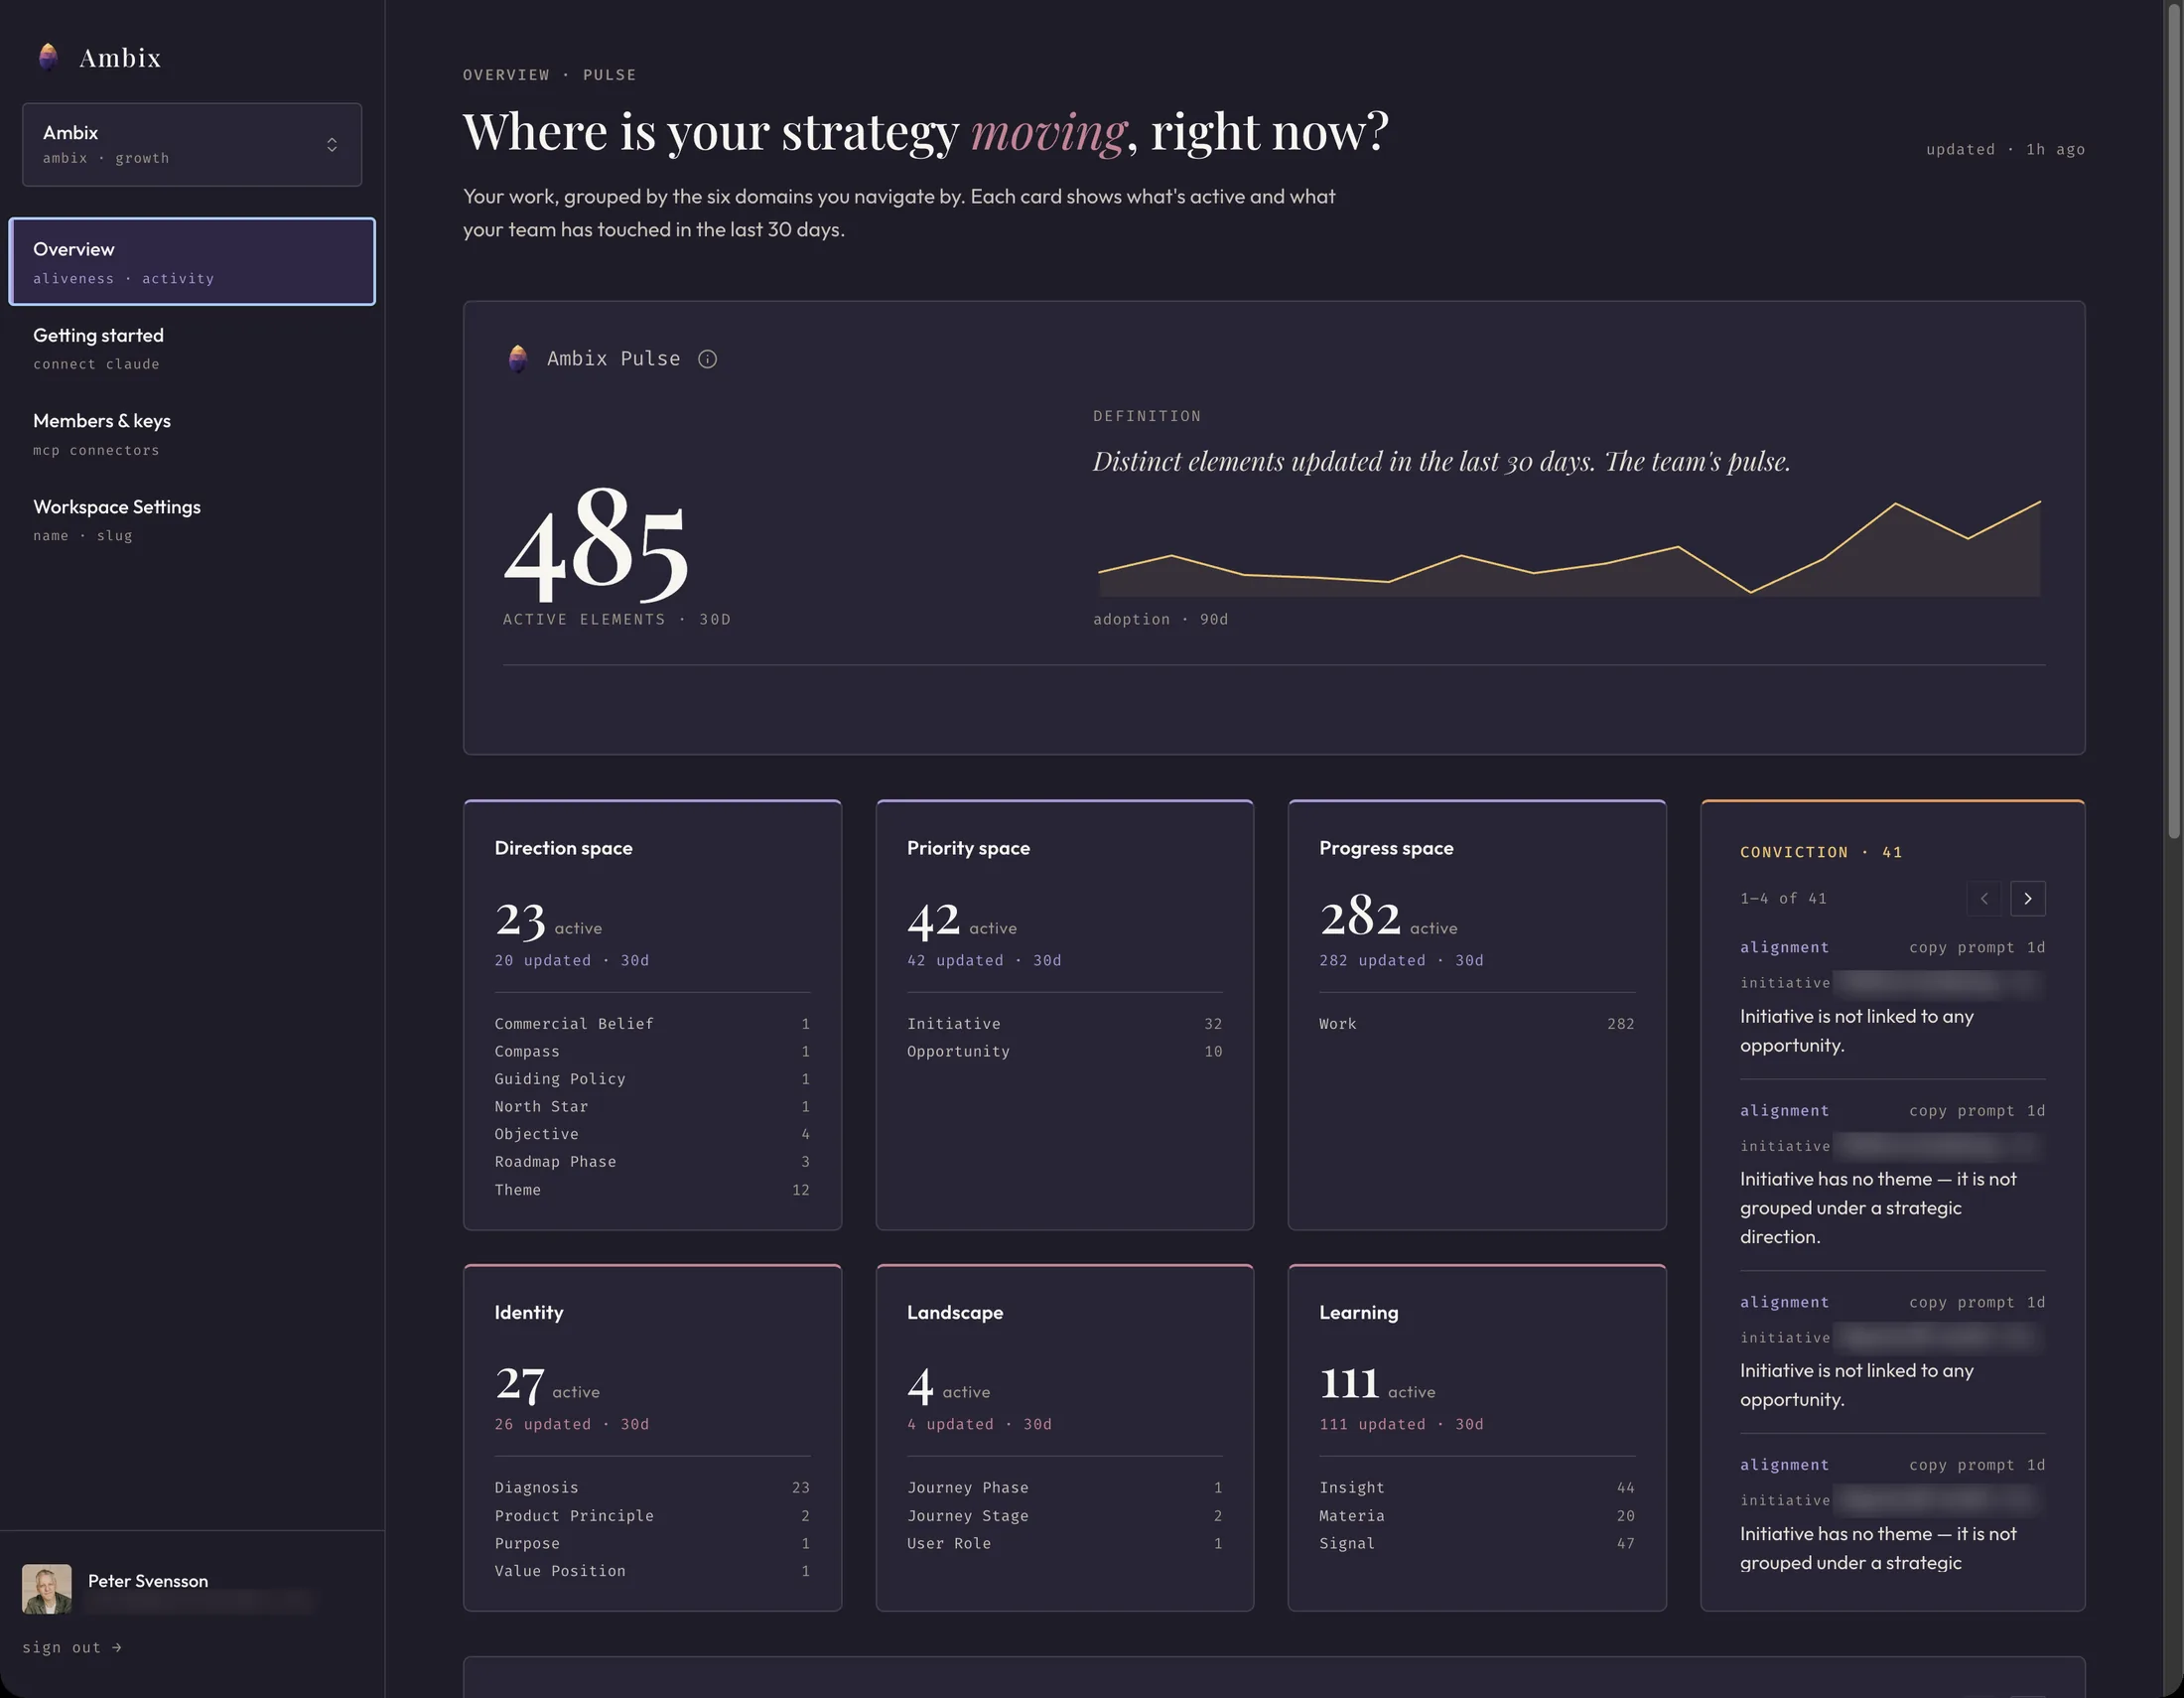Open the Identity card title

529,1312
